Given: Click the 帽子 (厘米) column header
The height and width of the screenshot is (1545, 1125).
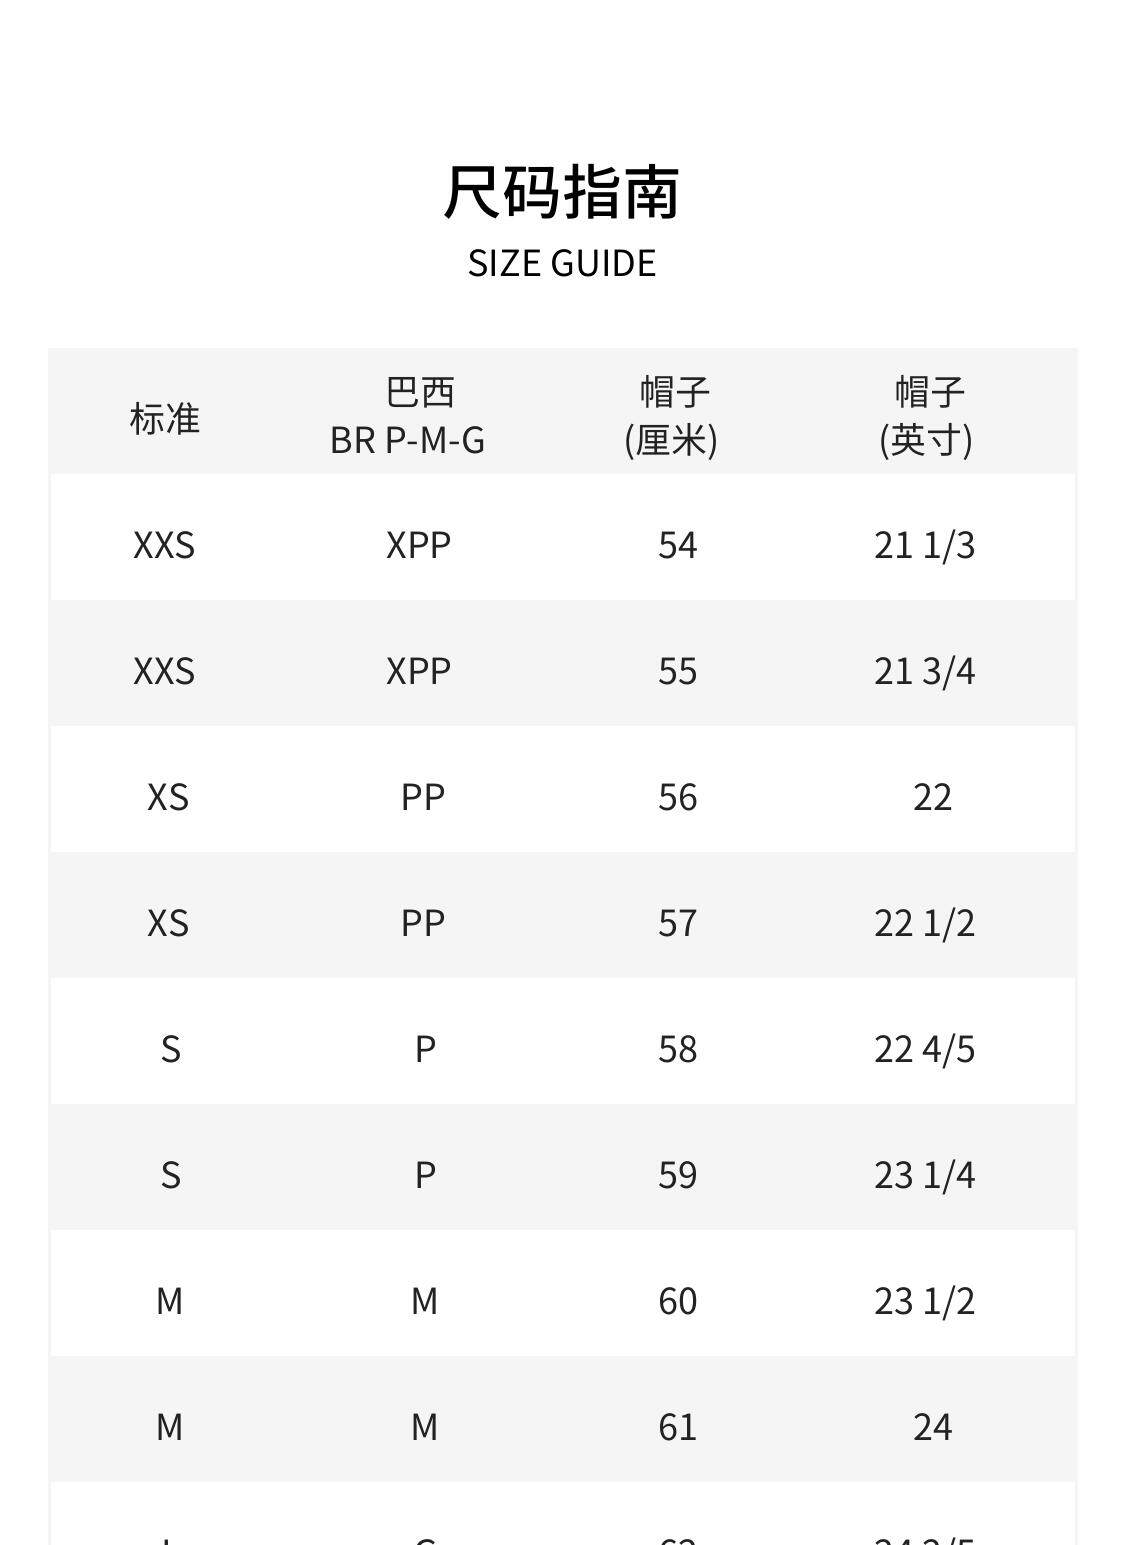Looking at the screenshot, I should (672, 416).
